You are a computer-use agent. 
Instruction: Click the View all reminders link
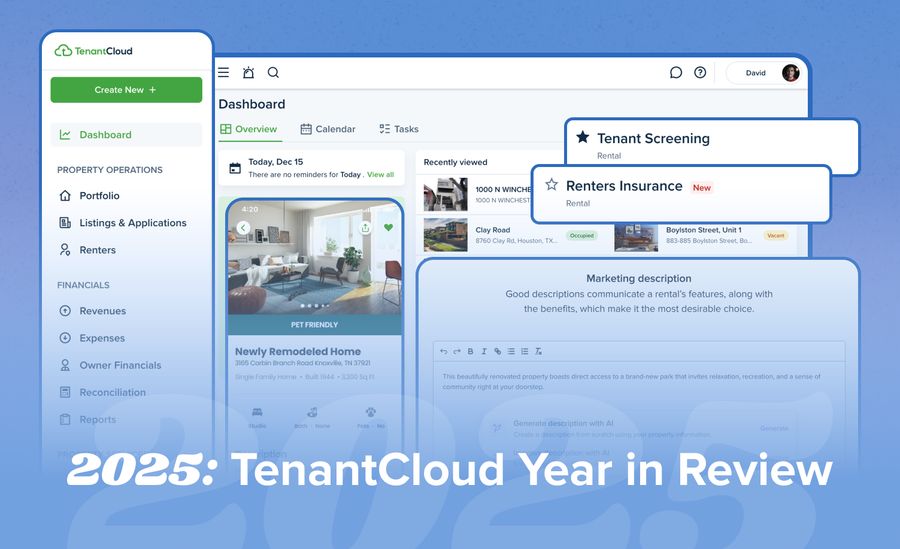tap(381, 175)
